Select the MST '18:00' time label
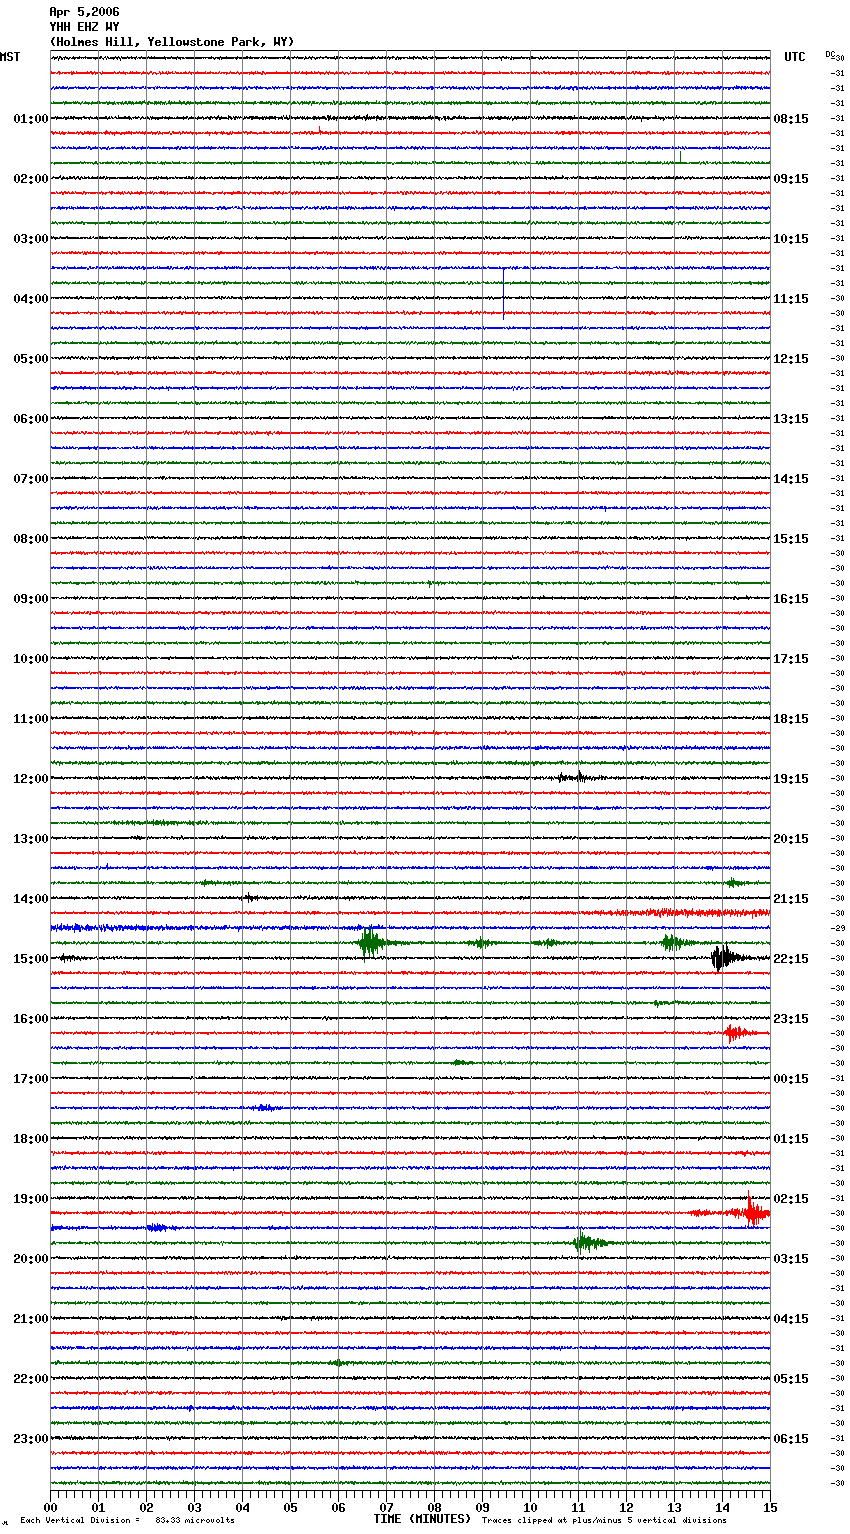This screenshot has height=1534, width=850. point(31,1139)
